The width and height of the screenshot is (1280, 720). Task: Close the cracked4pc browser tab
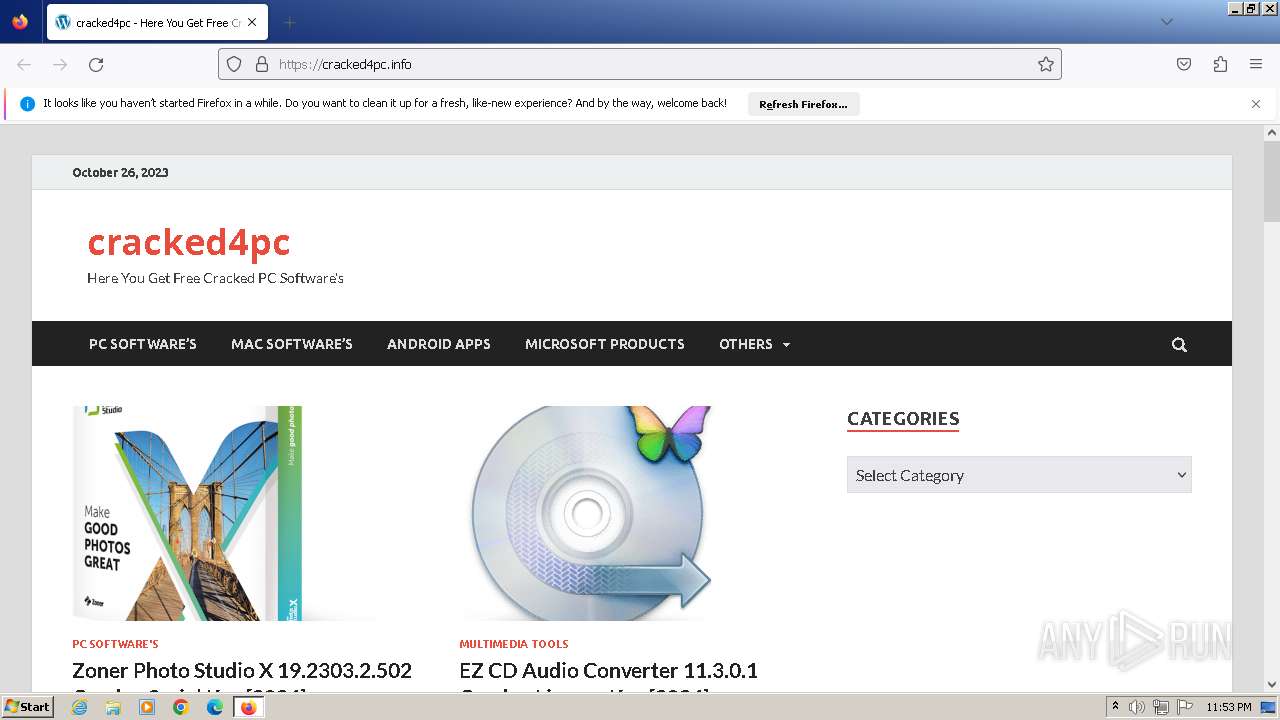point(252,22)
